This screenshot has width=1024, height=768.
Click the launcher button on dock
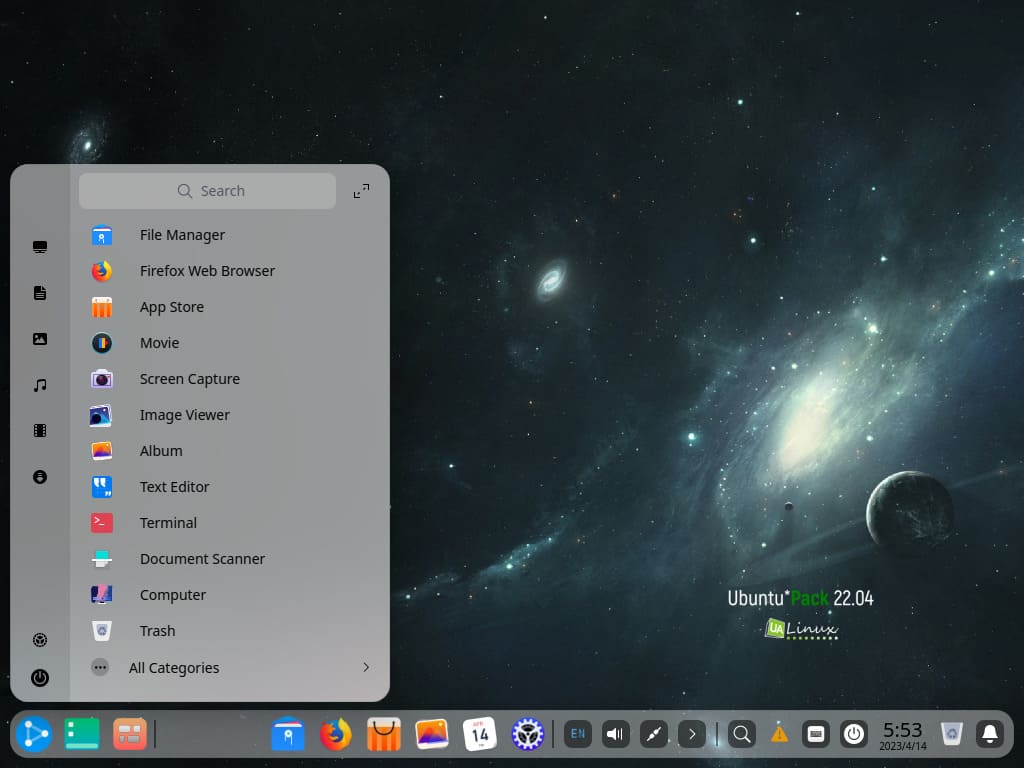pos(34,734)
